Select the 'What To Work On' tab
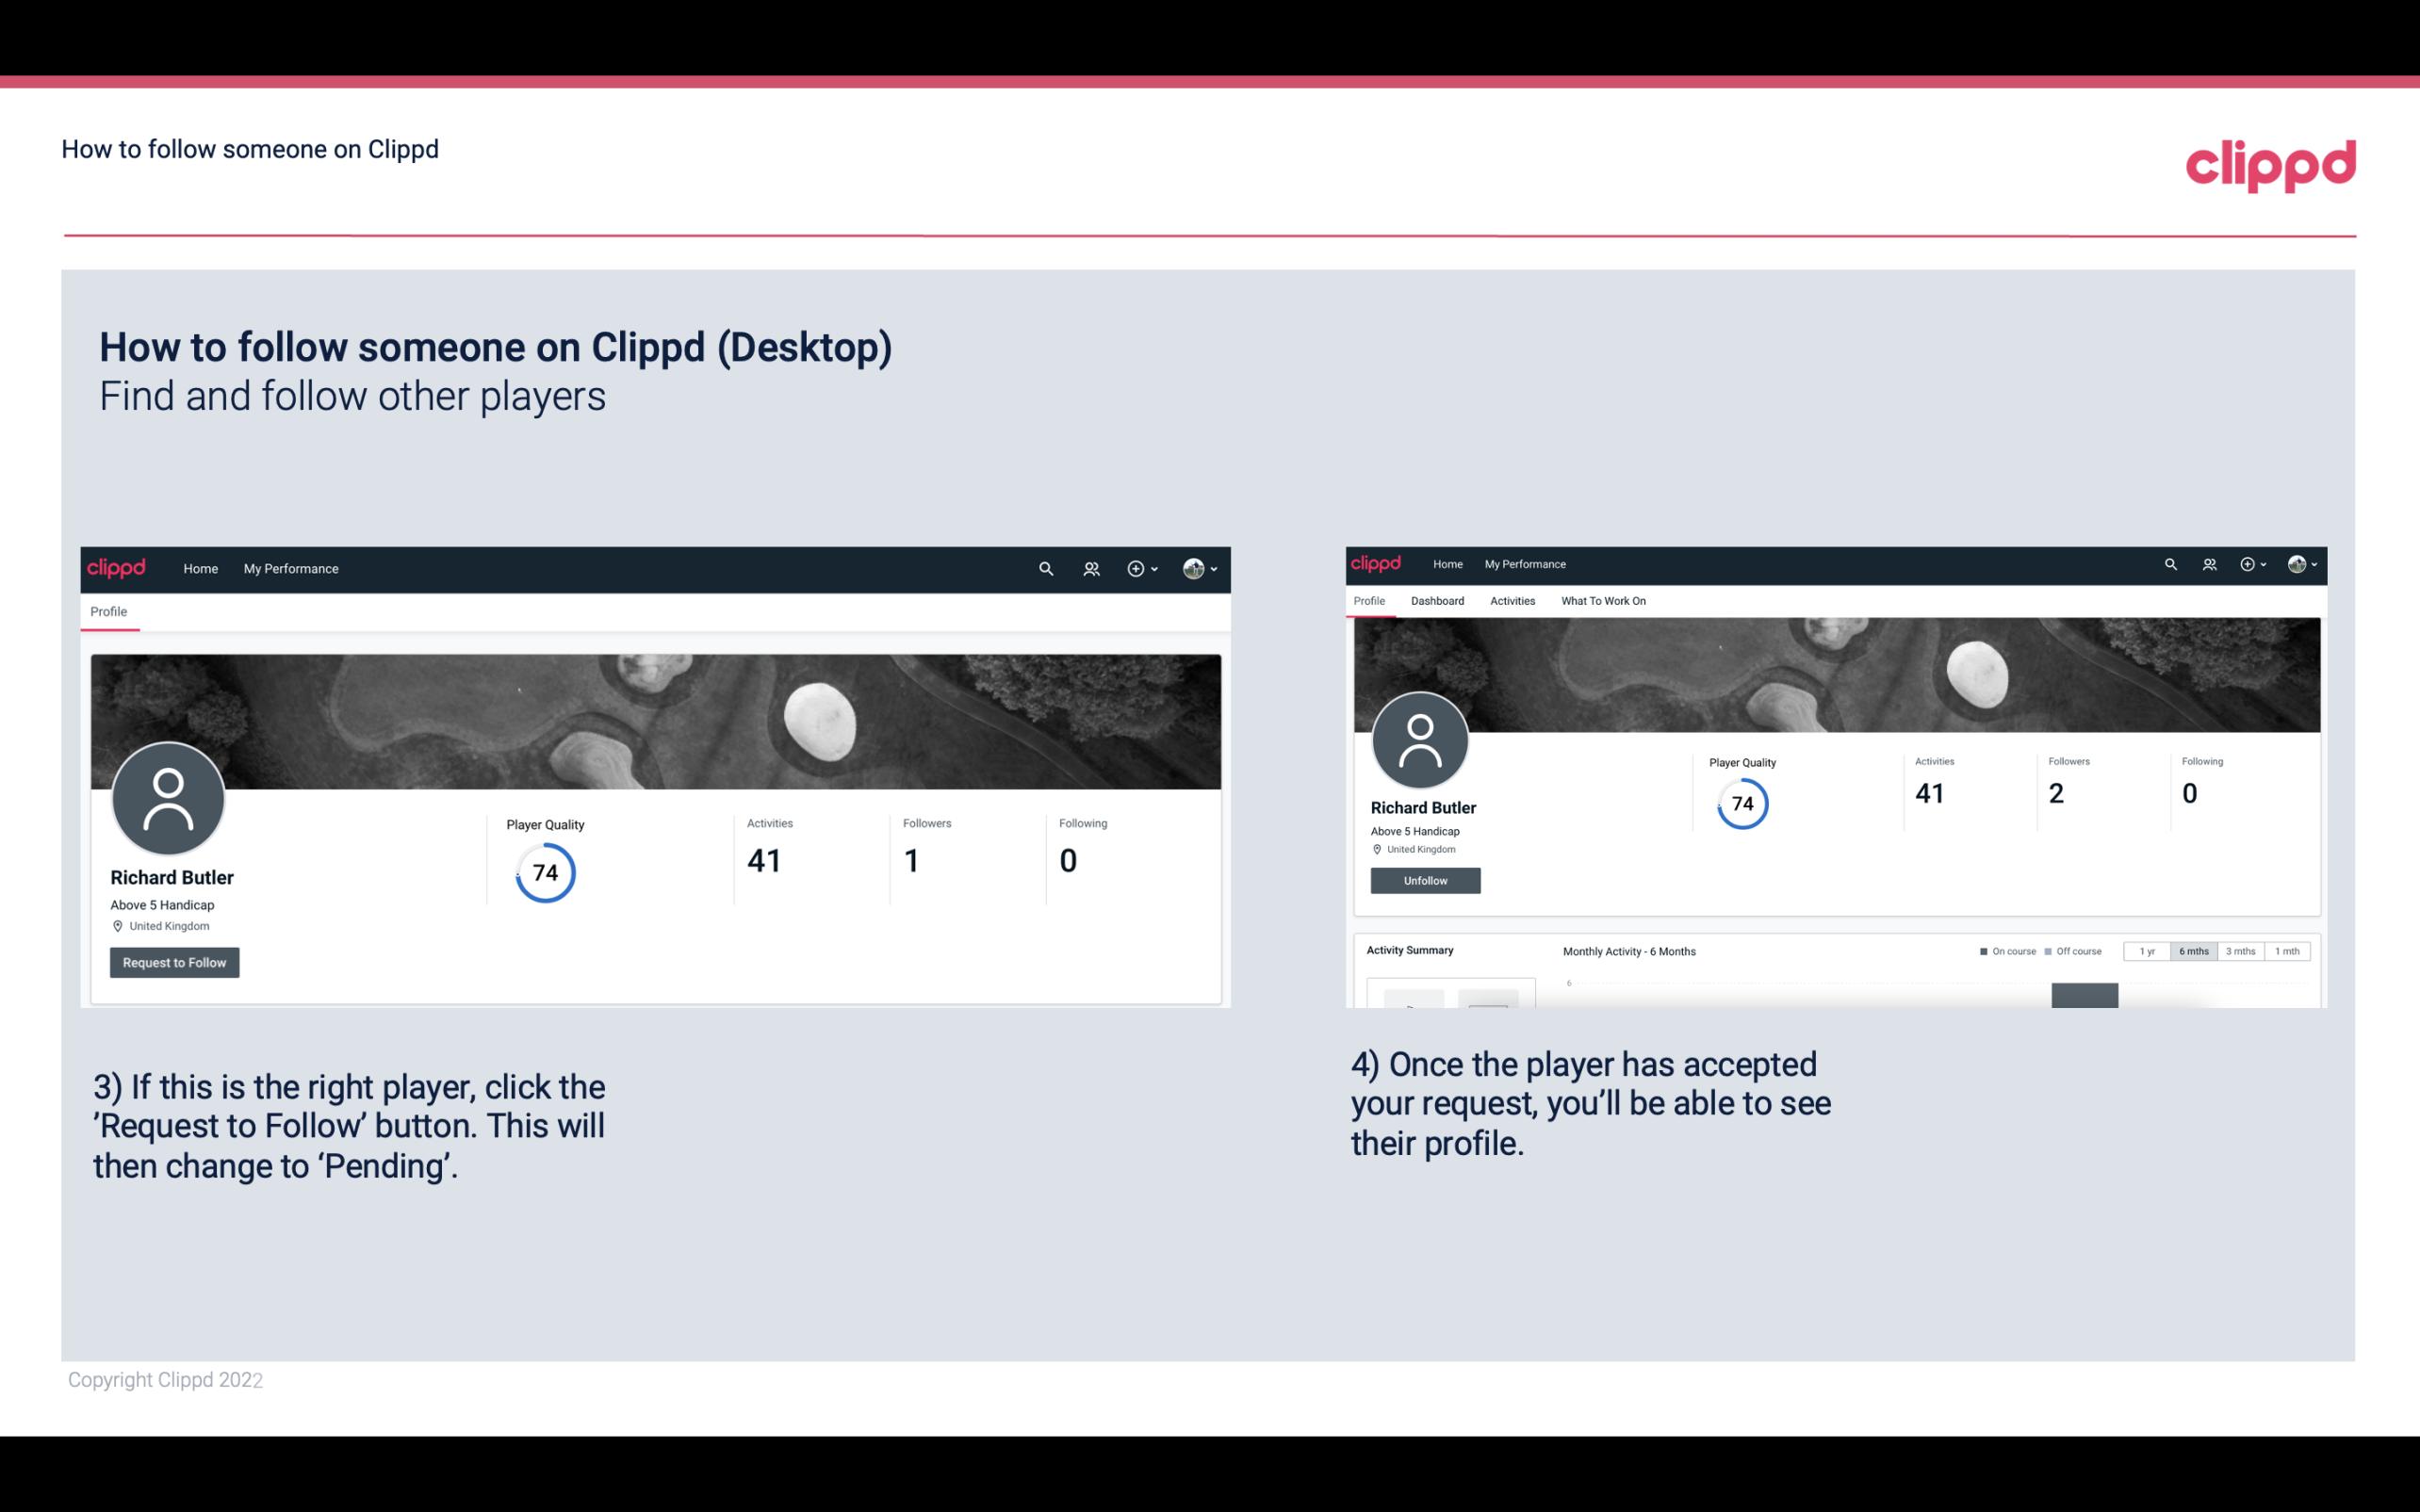 (x=1603, y=599)
